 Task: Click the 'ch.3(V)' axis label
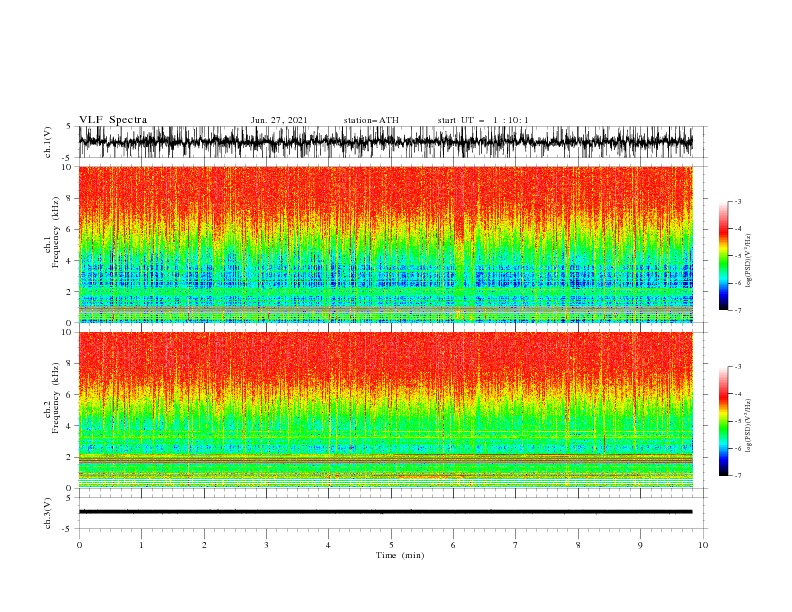(x=48, y=513)
